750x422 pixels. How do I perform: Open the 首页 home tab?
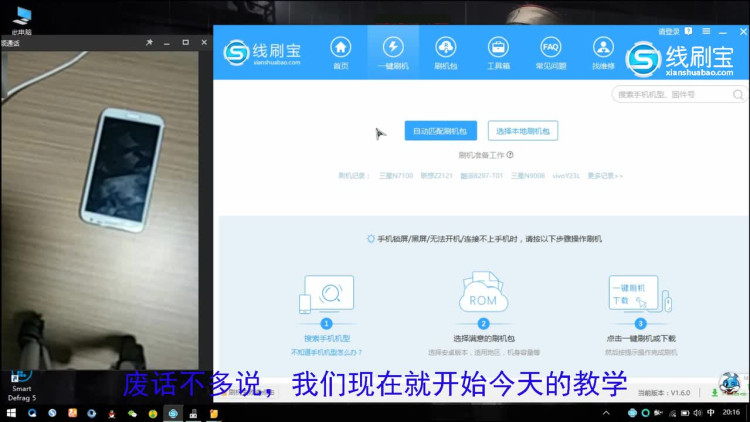[x=341, y=53]
